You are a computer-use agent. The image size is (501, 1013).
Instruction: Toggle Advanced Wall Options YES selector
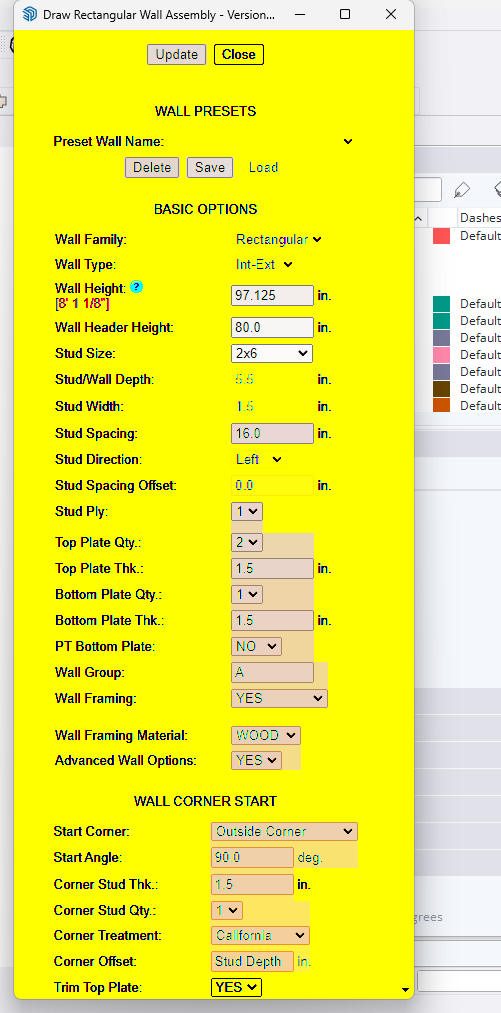tap(257, 760)
